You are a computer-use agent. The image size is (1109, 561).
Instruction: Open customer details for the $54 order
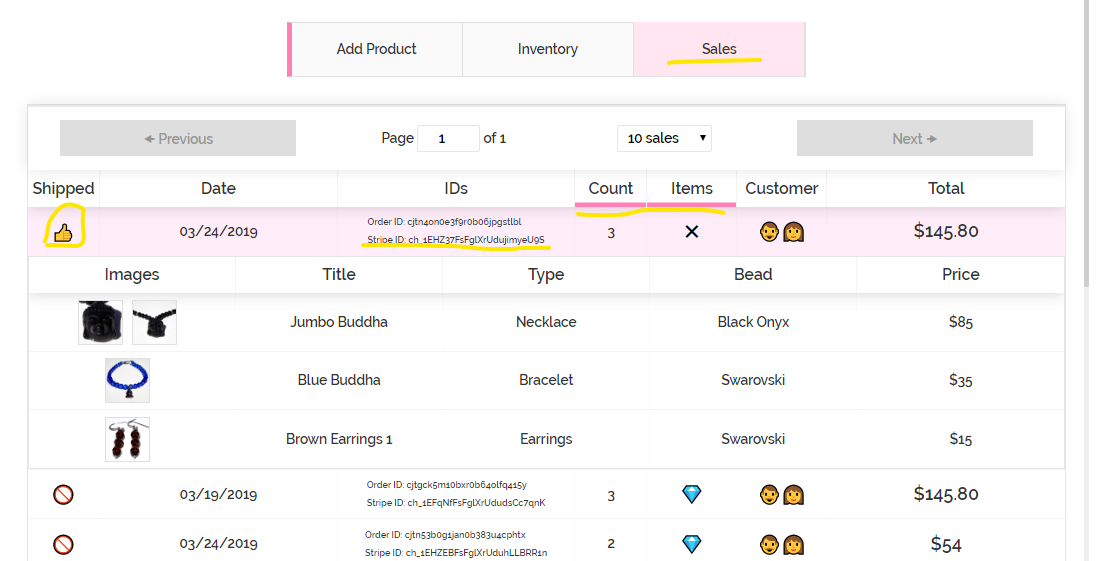tap(781, 545)
